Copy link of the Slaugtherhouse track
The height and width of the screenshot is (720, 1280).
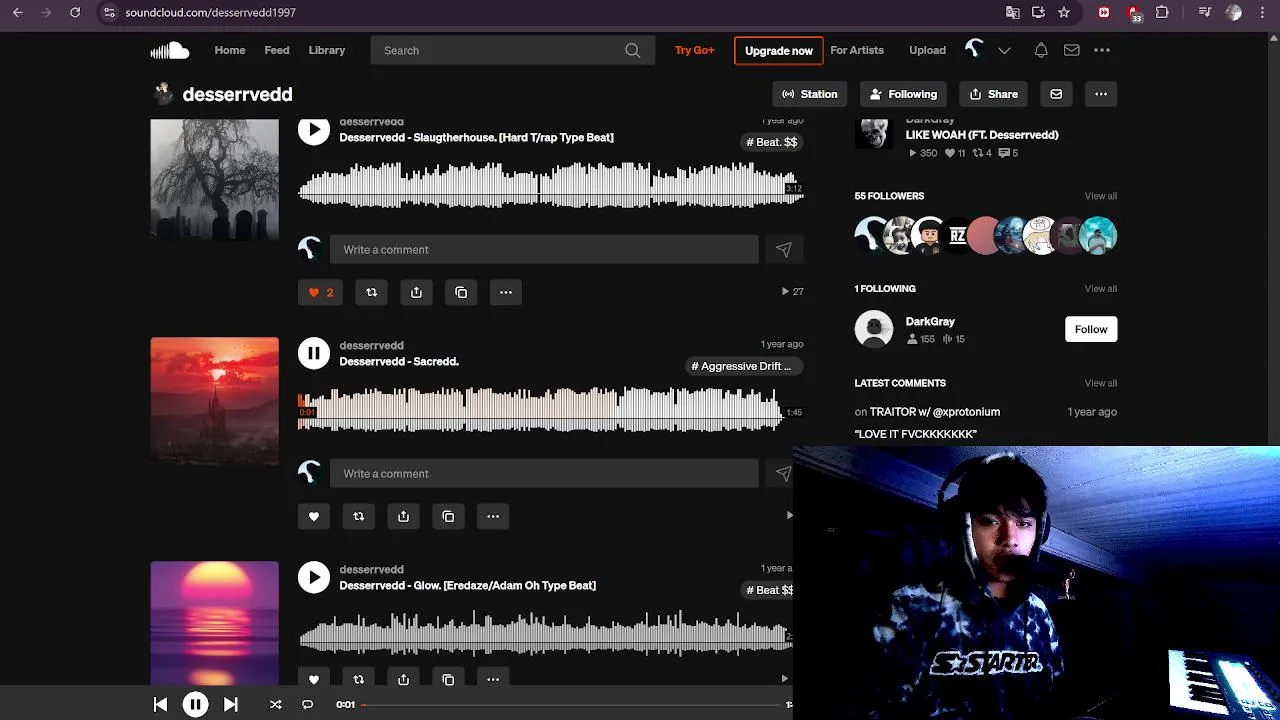point(461,292)
